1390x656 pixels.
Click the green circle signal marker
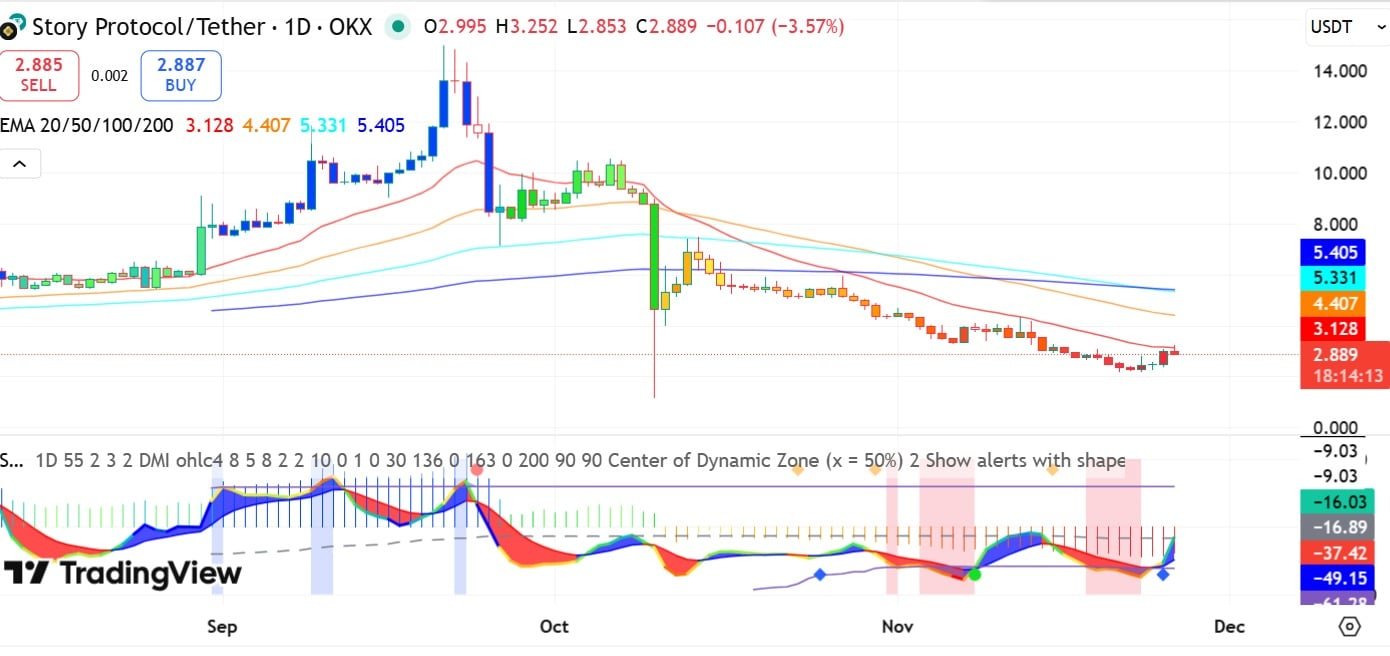point(975,574)
